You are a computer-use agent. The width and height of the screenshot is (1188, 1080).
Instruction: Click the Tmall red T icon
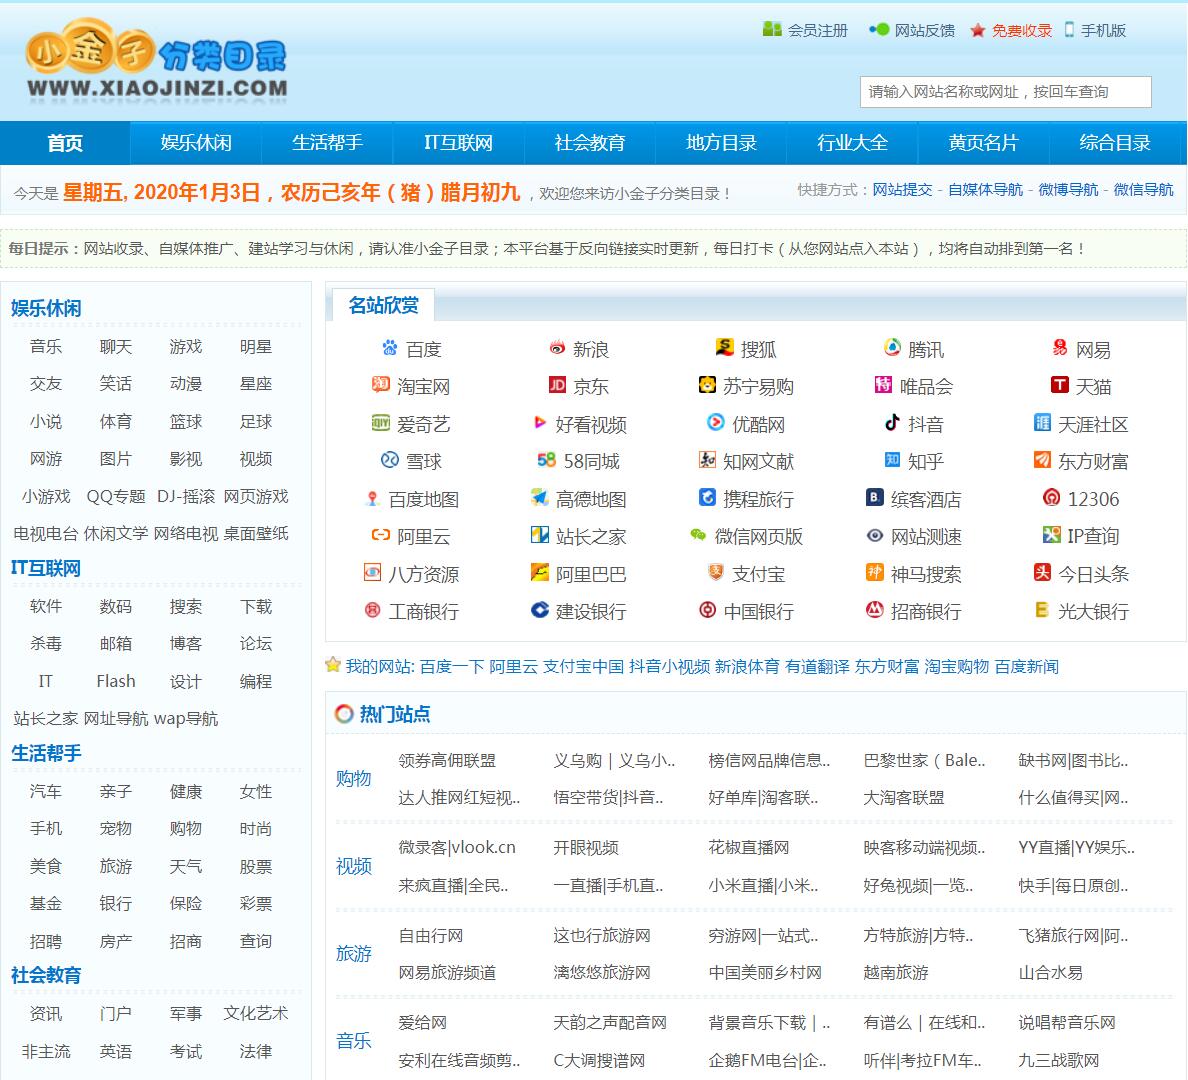1059,385
